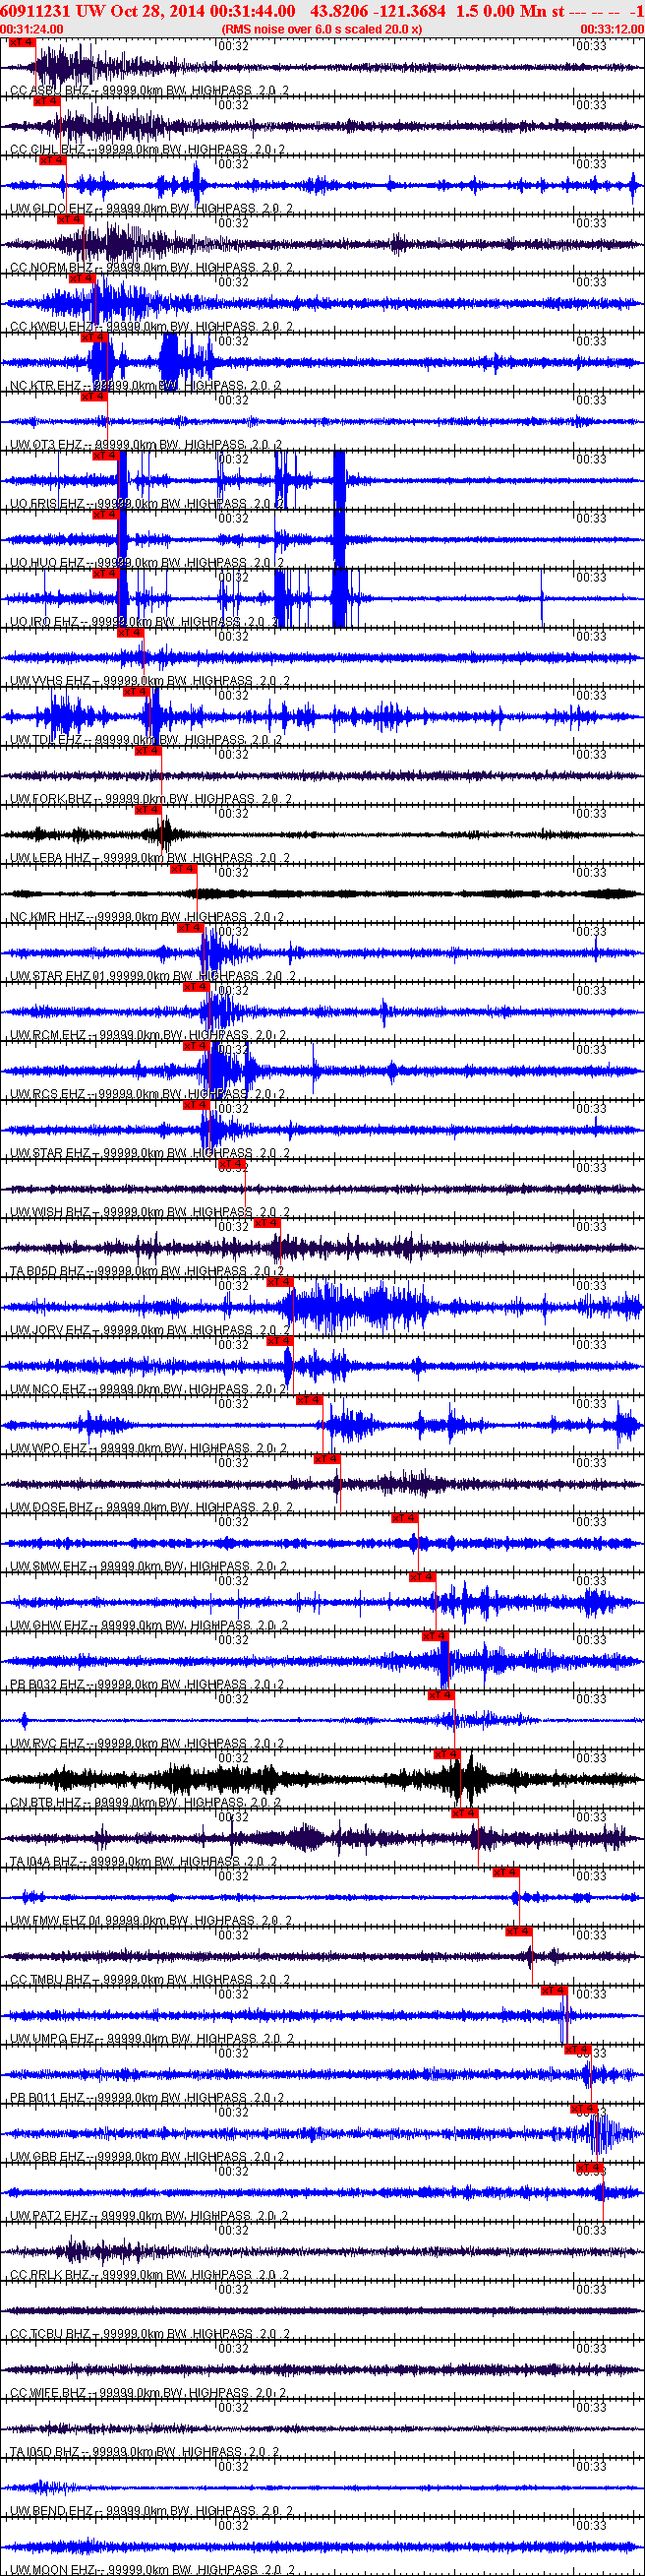Click the start time 00:31:24.00 label
Screen dimensions: 645x2576
click(32, 29)
